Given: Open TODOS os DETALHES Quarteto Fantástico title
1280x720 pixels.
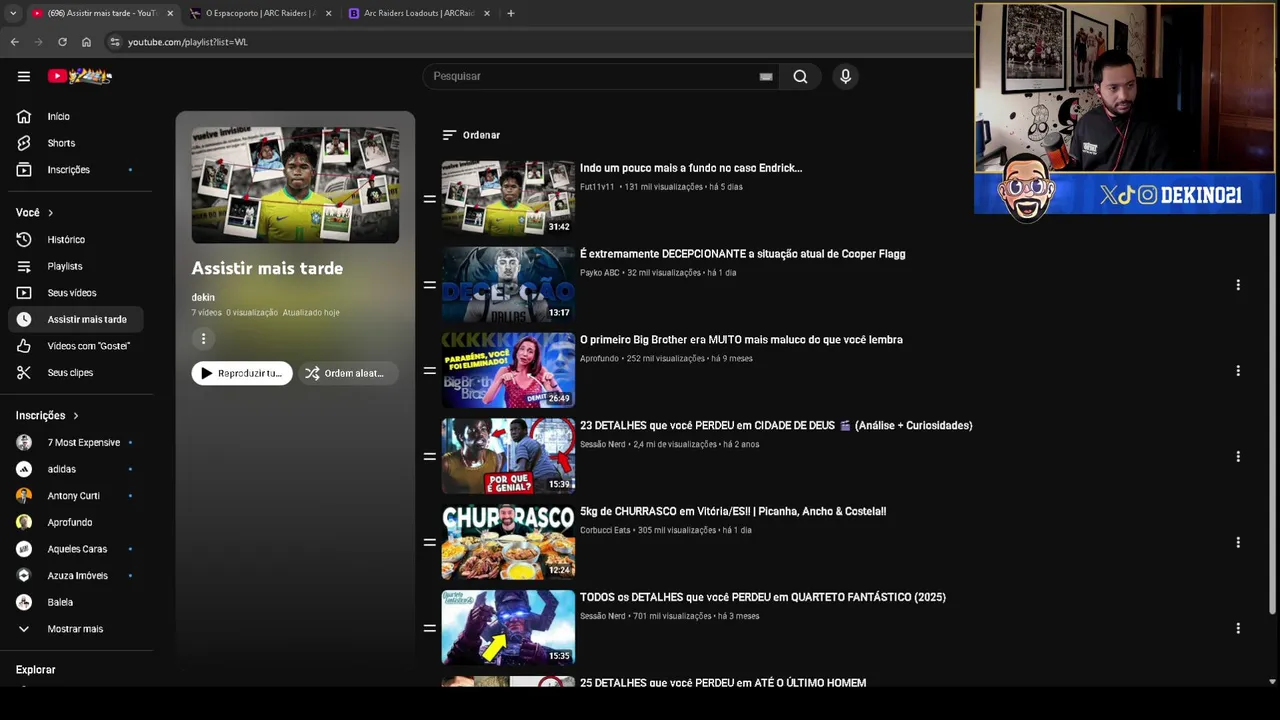Looking at the screenshot, I should click(x=763, y=597).
